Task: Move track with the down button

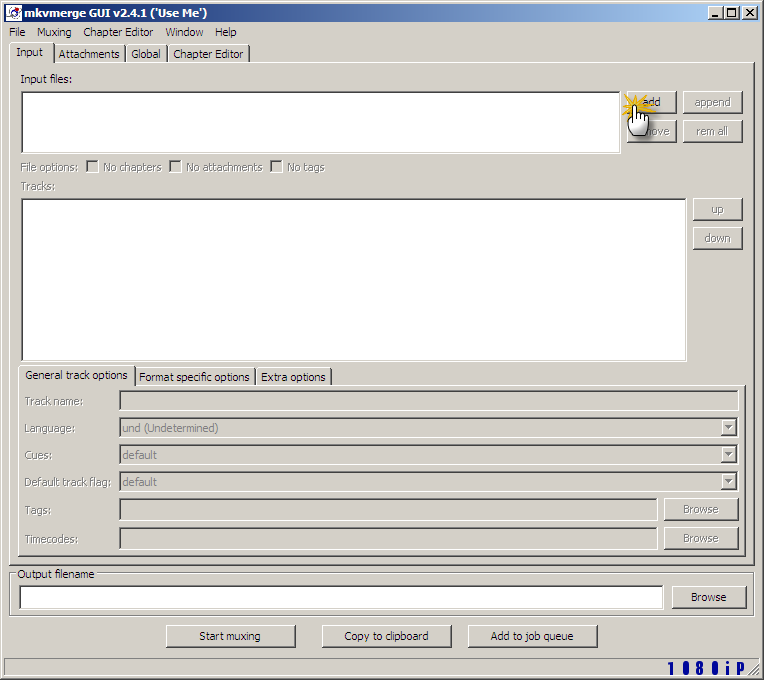Action: (717, 238)
